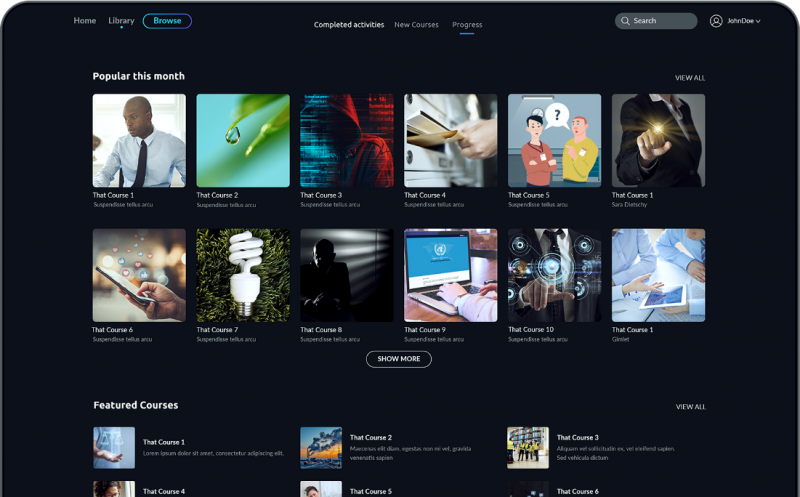Click the That Course 9 title
The image size is (800, 497).
424,330
